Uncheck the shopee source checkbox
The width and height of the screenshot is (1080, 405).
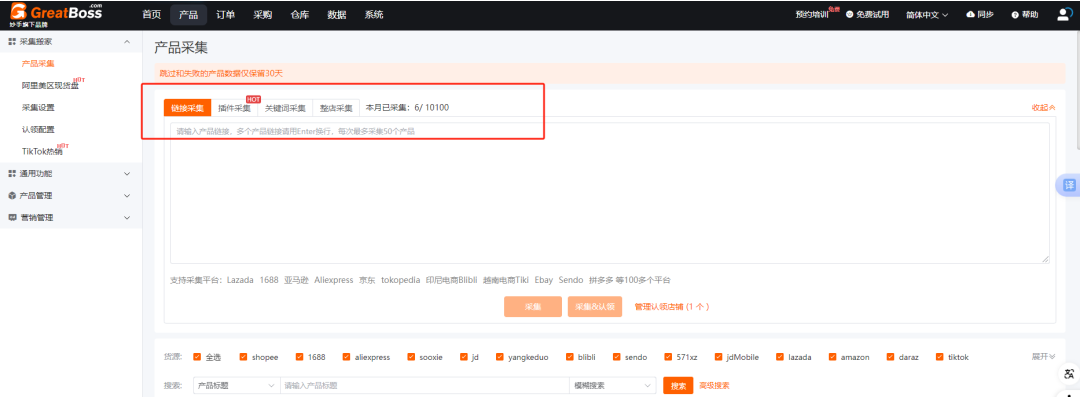pos(244,357)
